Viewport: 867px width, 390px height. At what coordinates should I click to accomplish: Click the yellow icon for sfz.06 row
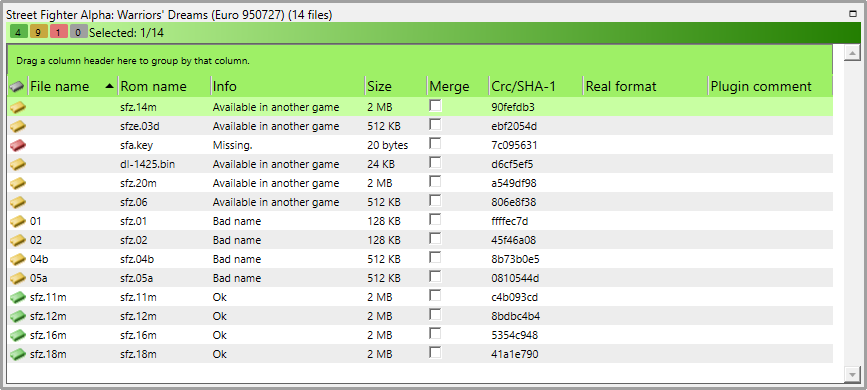click(18, 202)
